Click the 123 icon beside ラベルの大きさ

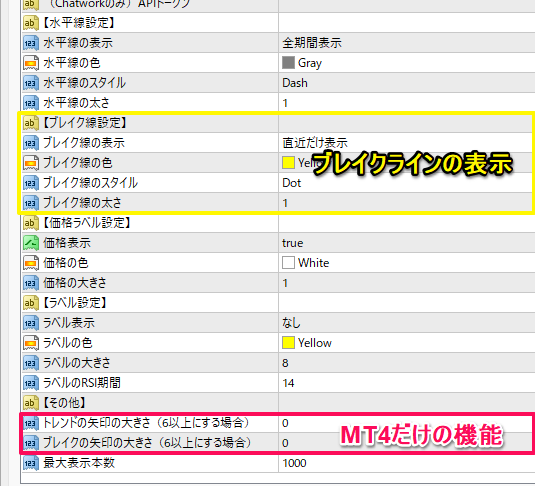point(30,363)
